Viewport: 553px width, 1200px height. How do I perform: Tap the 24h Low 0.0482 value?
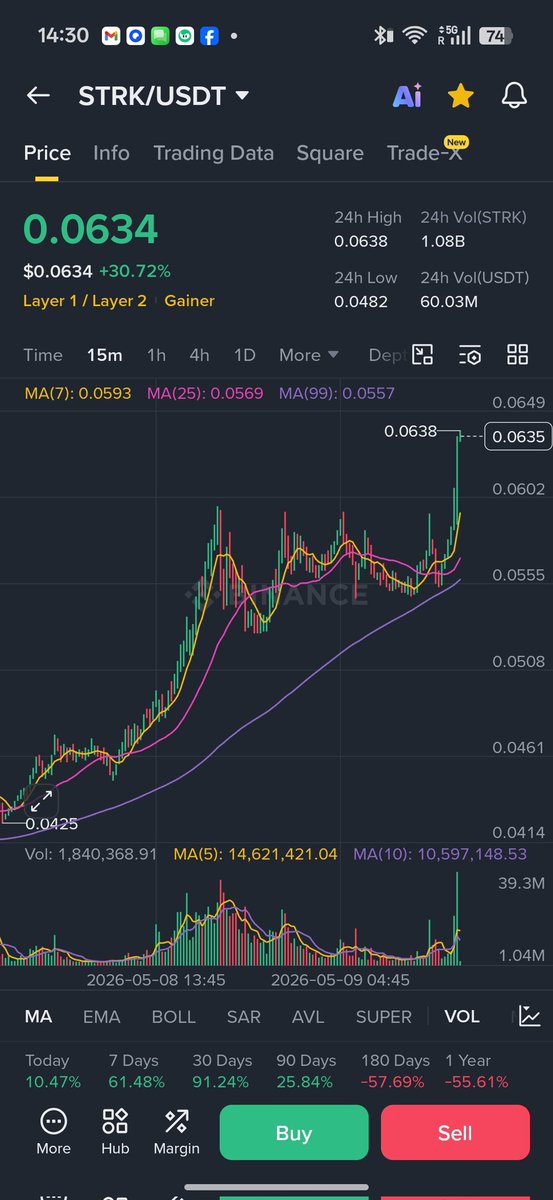pos(360,301)
